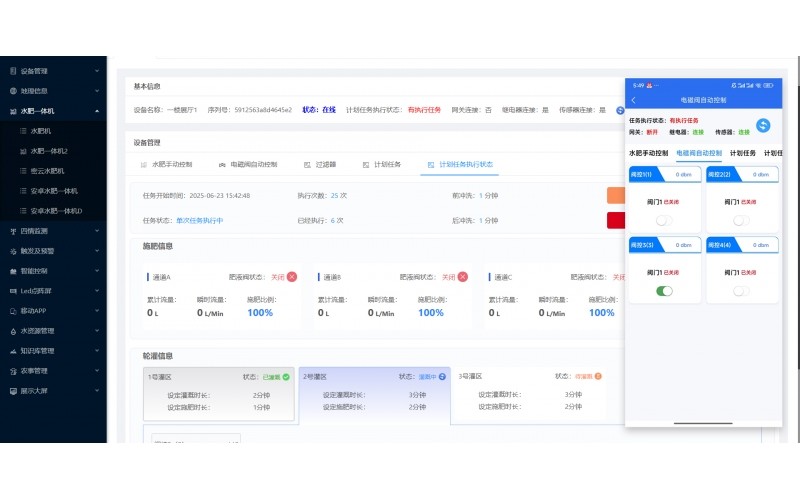The width and height of the screenshot is (800, 500).
Task: Click red close icon for 通道A valve status
Action: pos(292,277)
